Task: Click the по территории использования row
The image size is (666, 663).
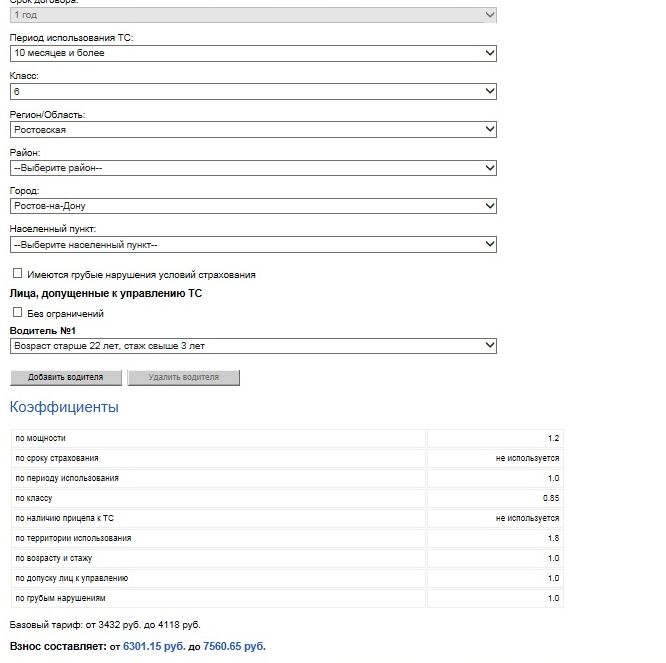Action: (287, 538)
